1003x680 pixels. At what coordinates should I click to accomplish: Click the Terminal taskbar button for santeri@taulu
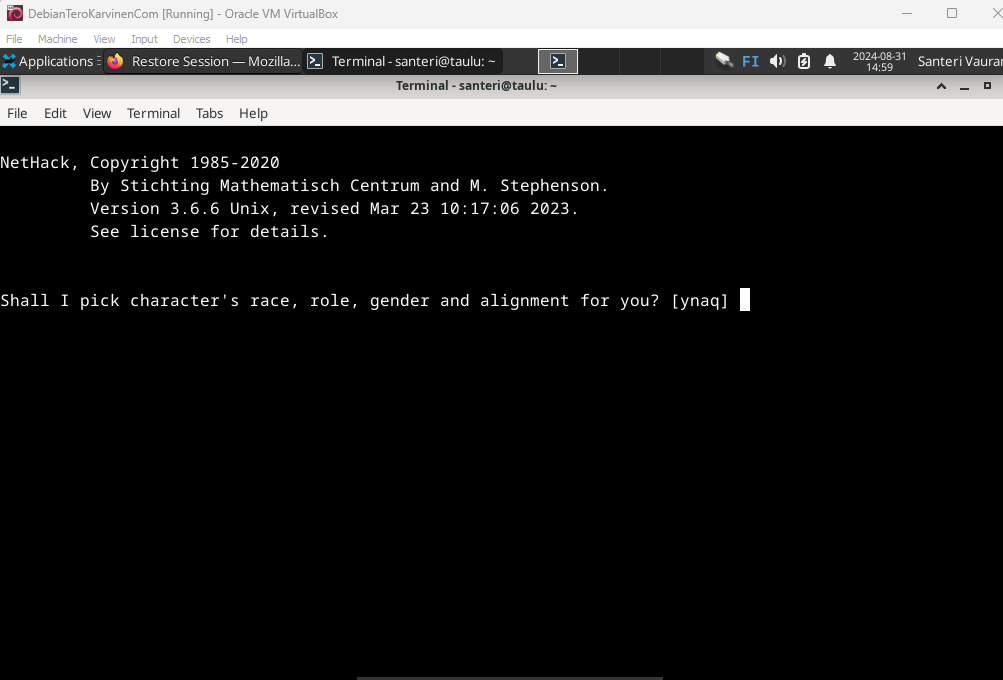pyautogui.click(x=402, y=61)
